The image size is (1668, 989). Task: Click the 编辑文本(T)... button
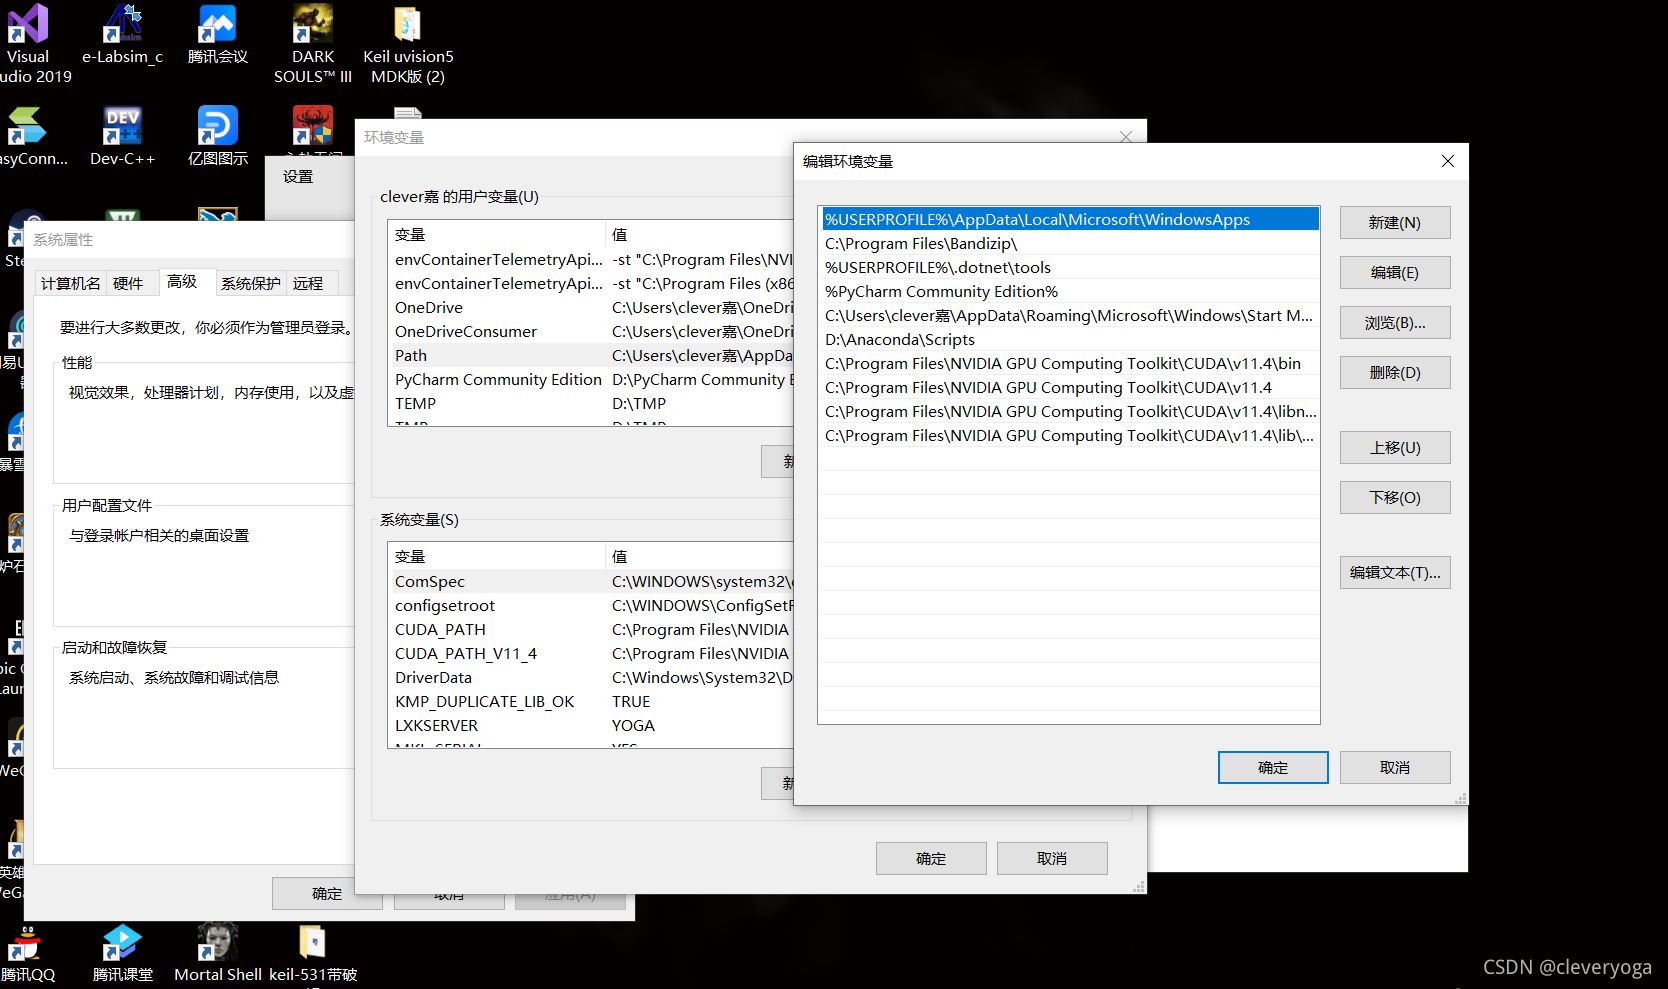tap(1395, 573)
